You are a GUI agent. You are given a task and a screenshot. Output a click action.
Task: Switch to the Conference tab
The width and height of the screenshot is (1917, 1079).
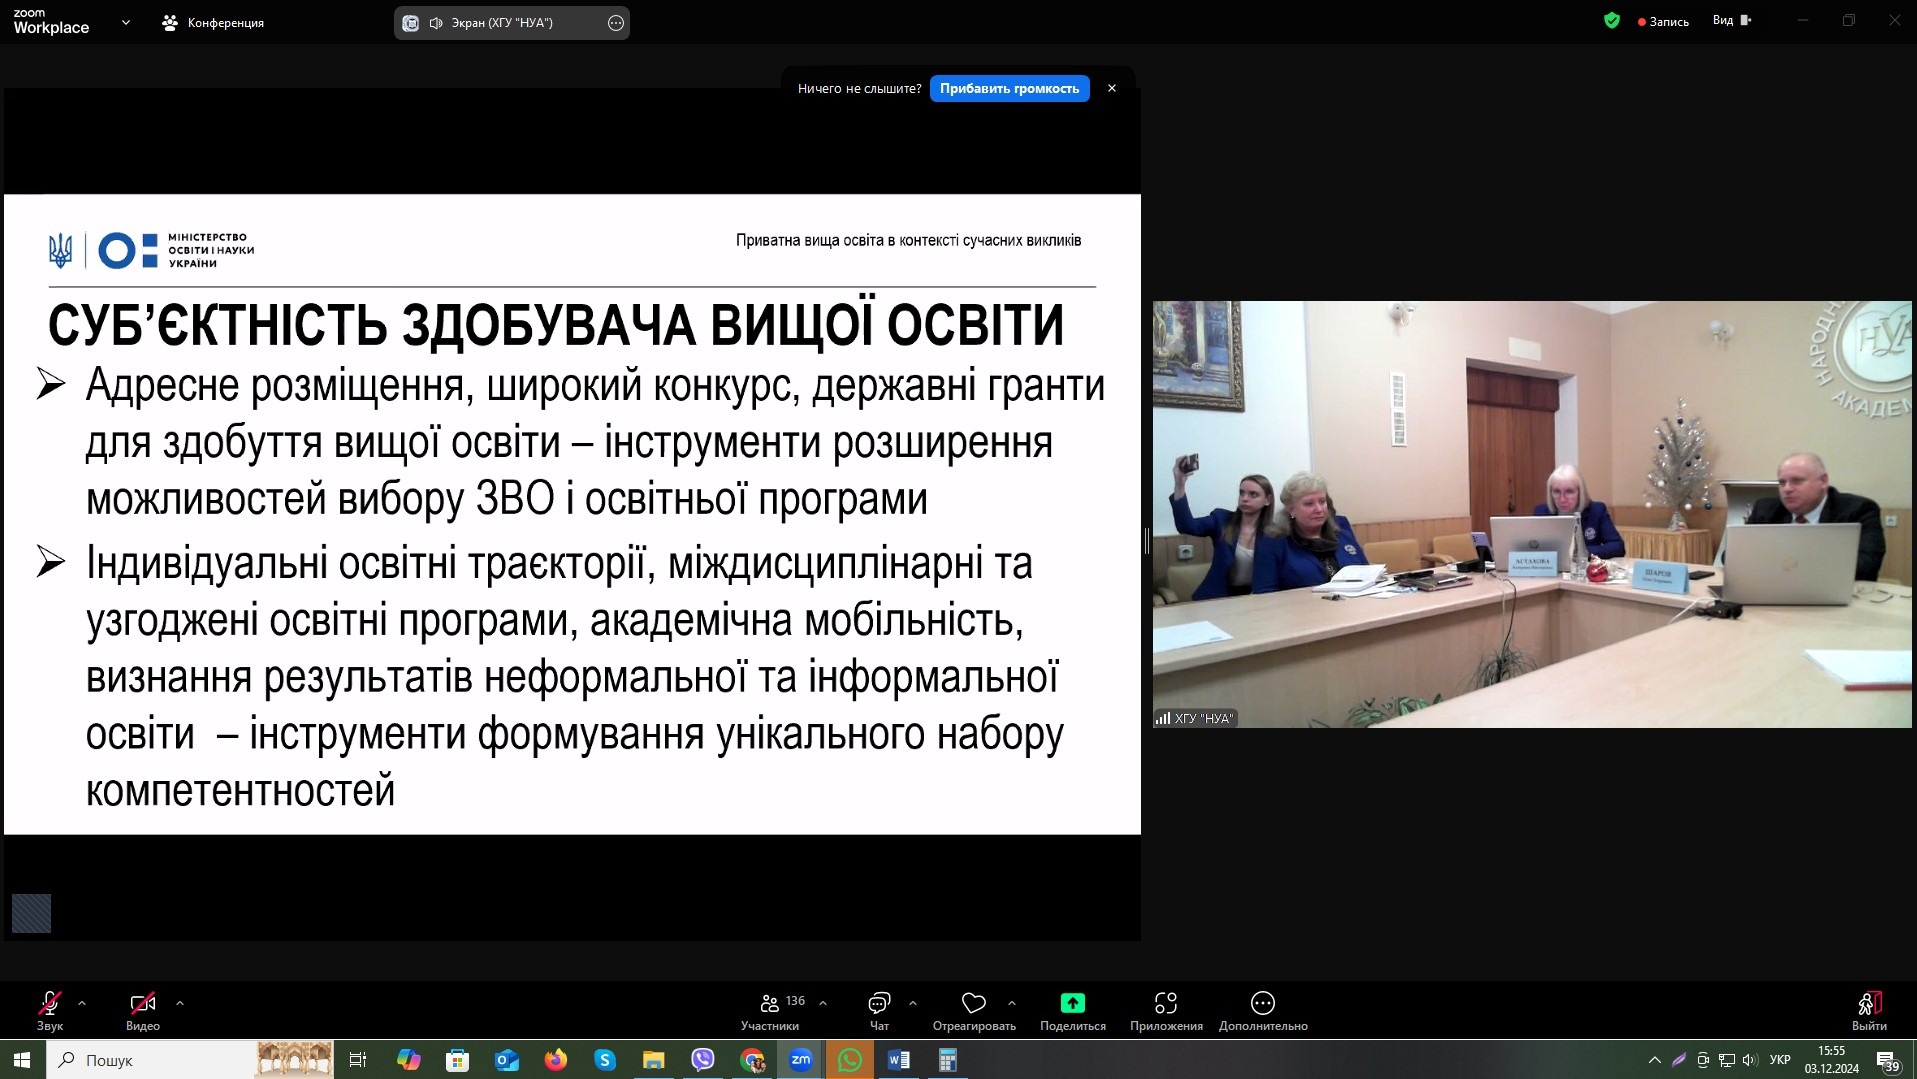point(213,22)
